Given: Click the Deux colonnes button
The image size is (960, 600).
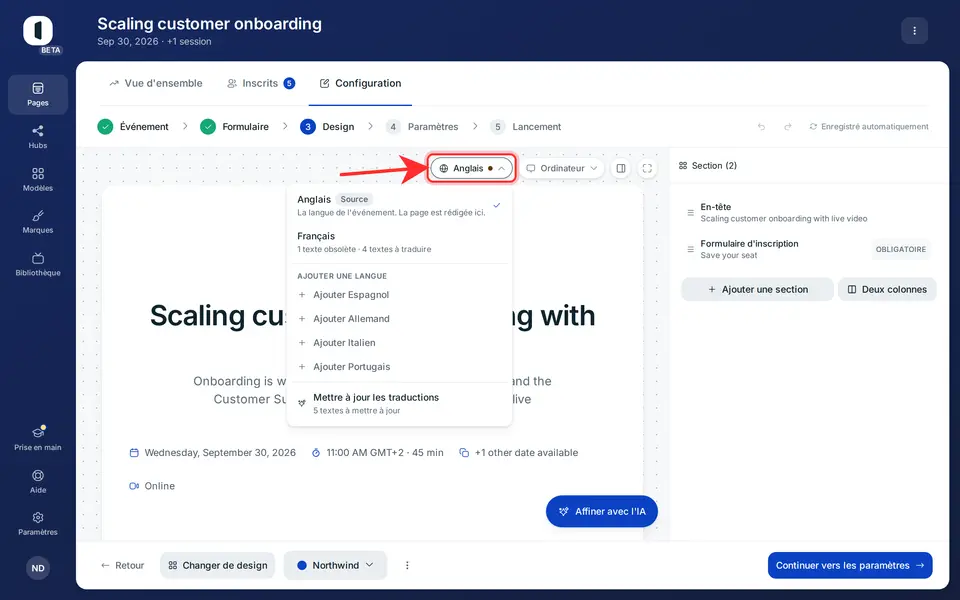Looking at the screenshot, I should coord(887,290).
